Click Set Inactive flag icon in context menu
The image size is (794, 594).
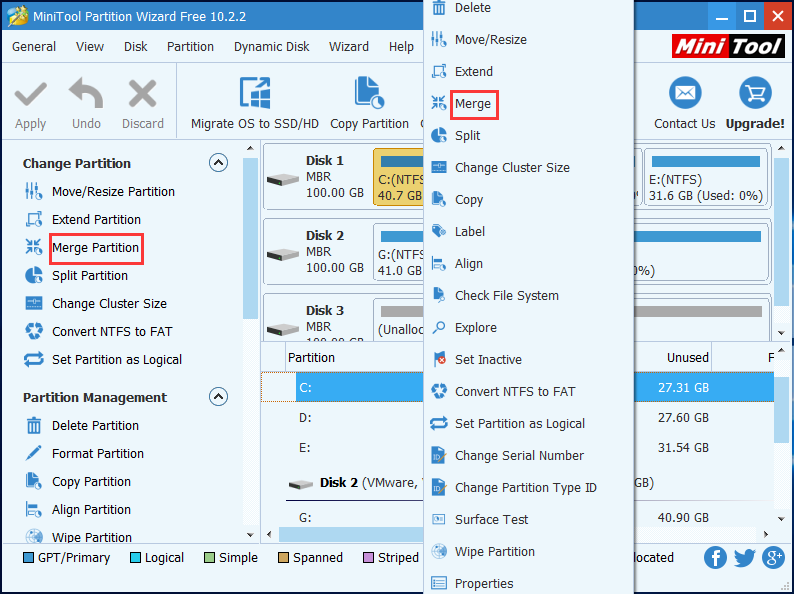439,360
